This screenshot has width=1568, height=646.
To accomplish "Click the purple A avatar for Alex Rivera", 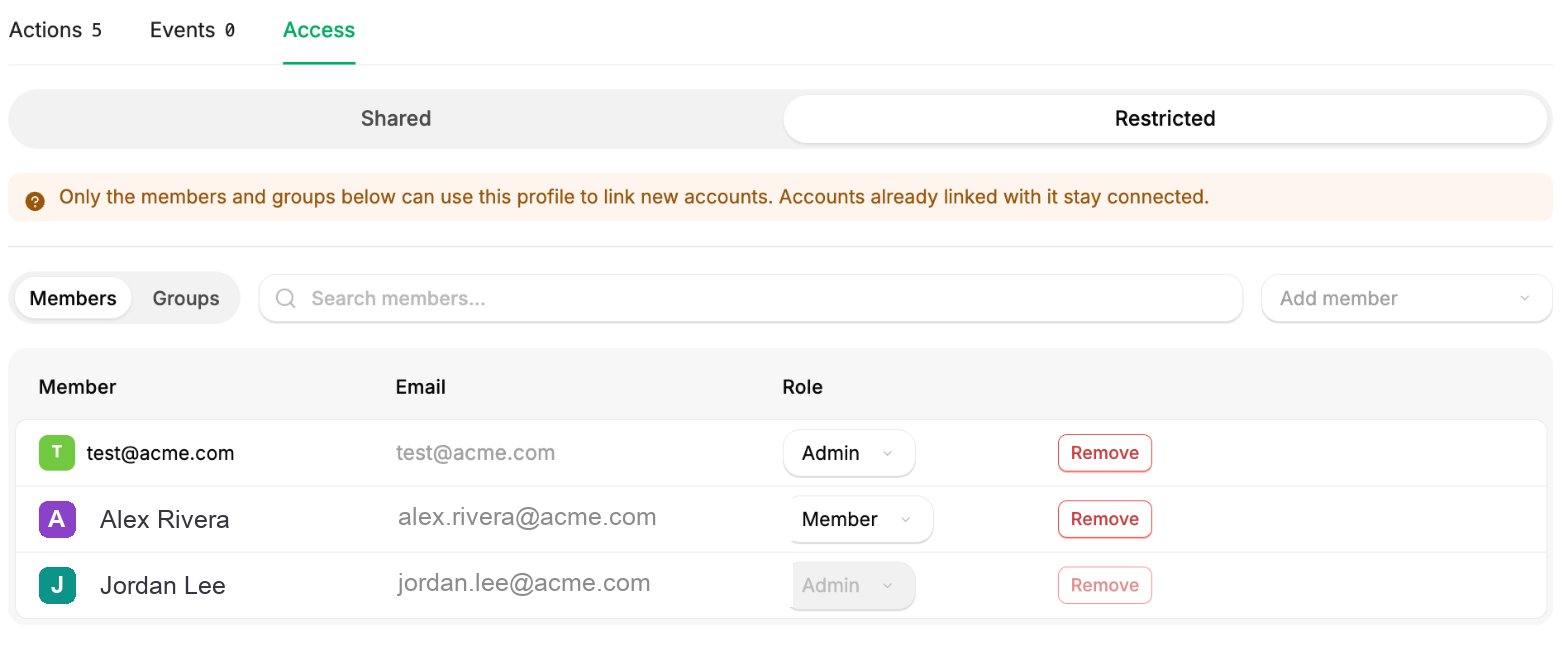I will tap(57, 519).
